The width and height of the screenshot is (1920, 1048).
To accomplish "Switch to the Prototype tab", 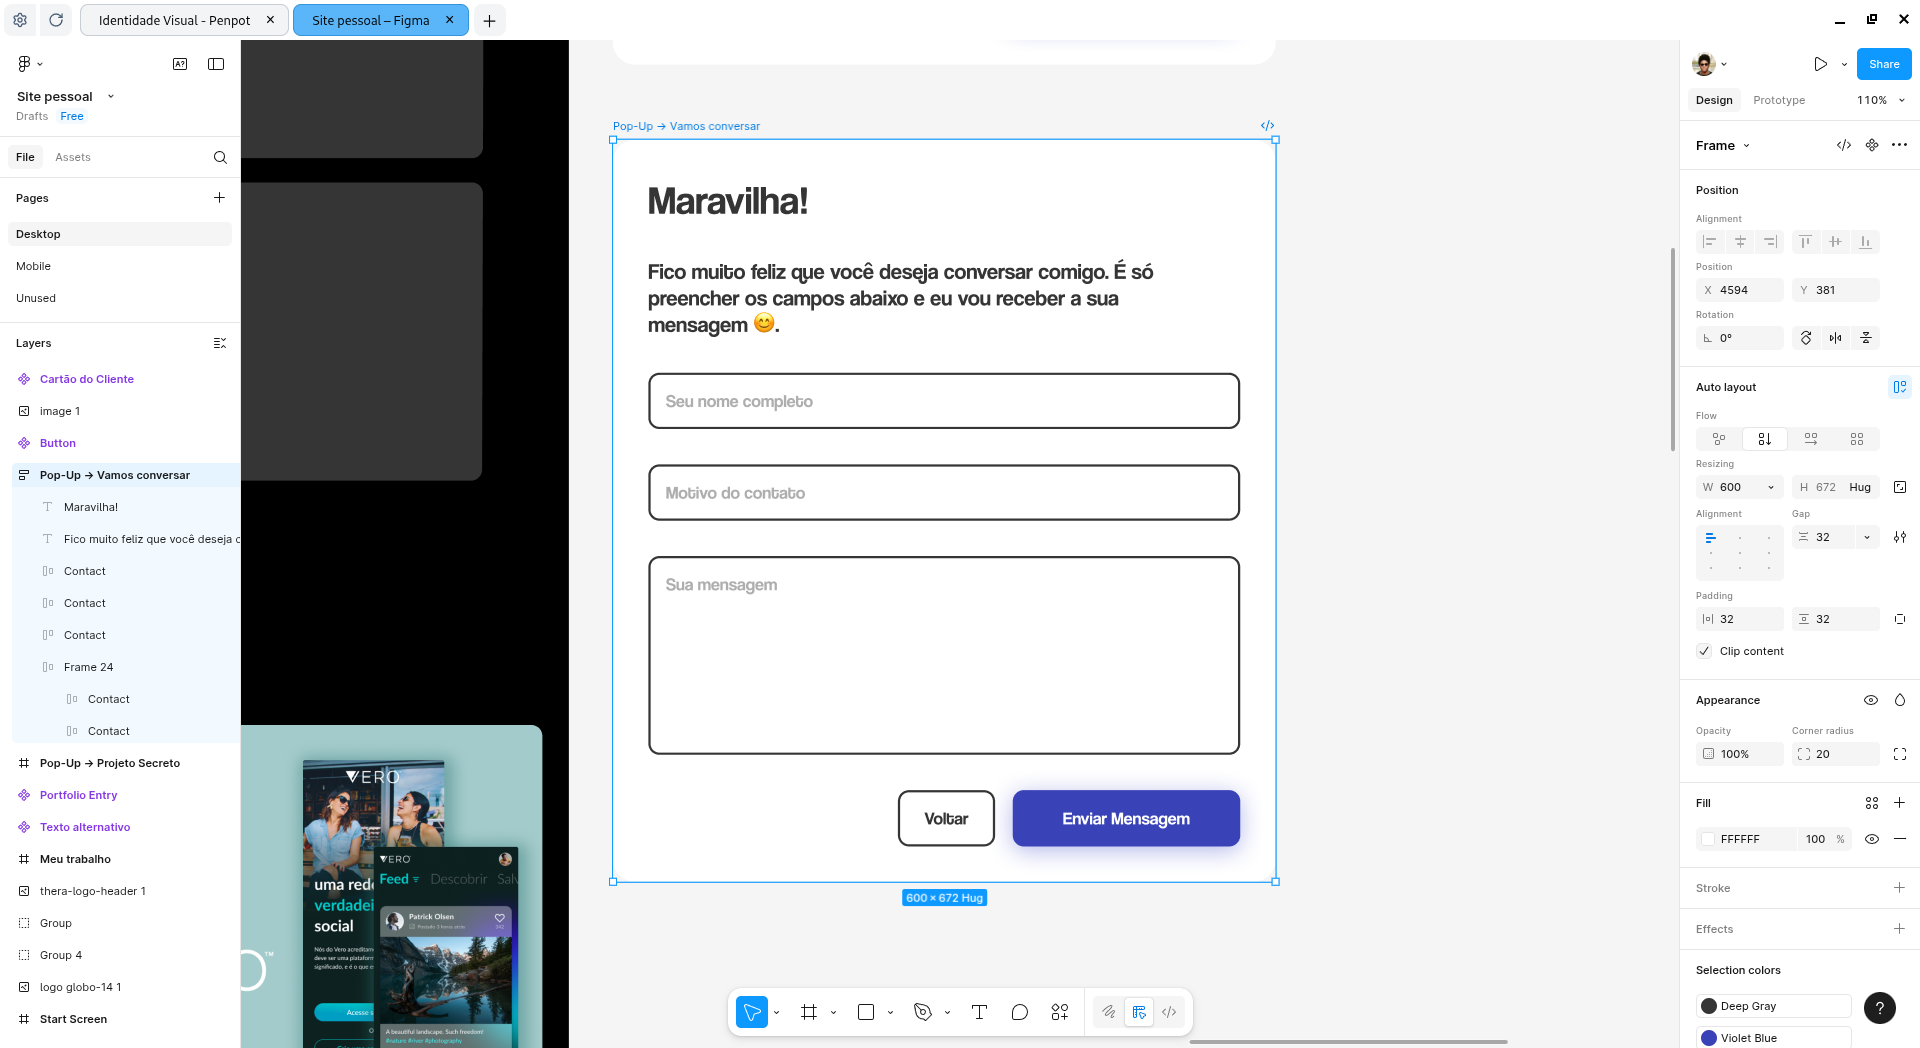I will click(1778, 100).
